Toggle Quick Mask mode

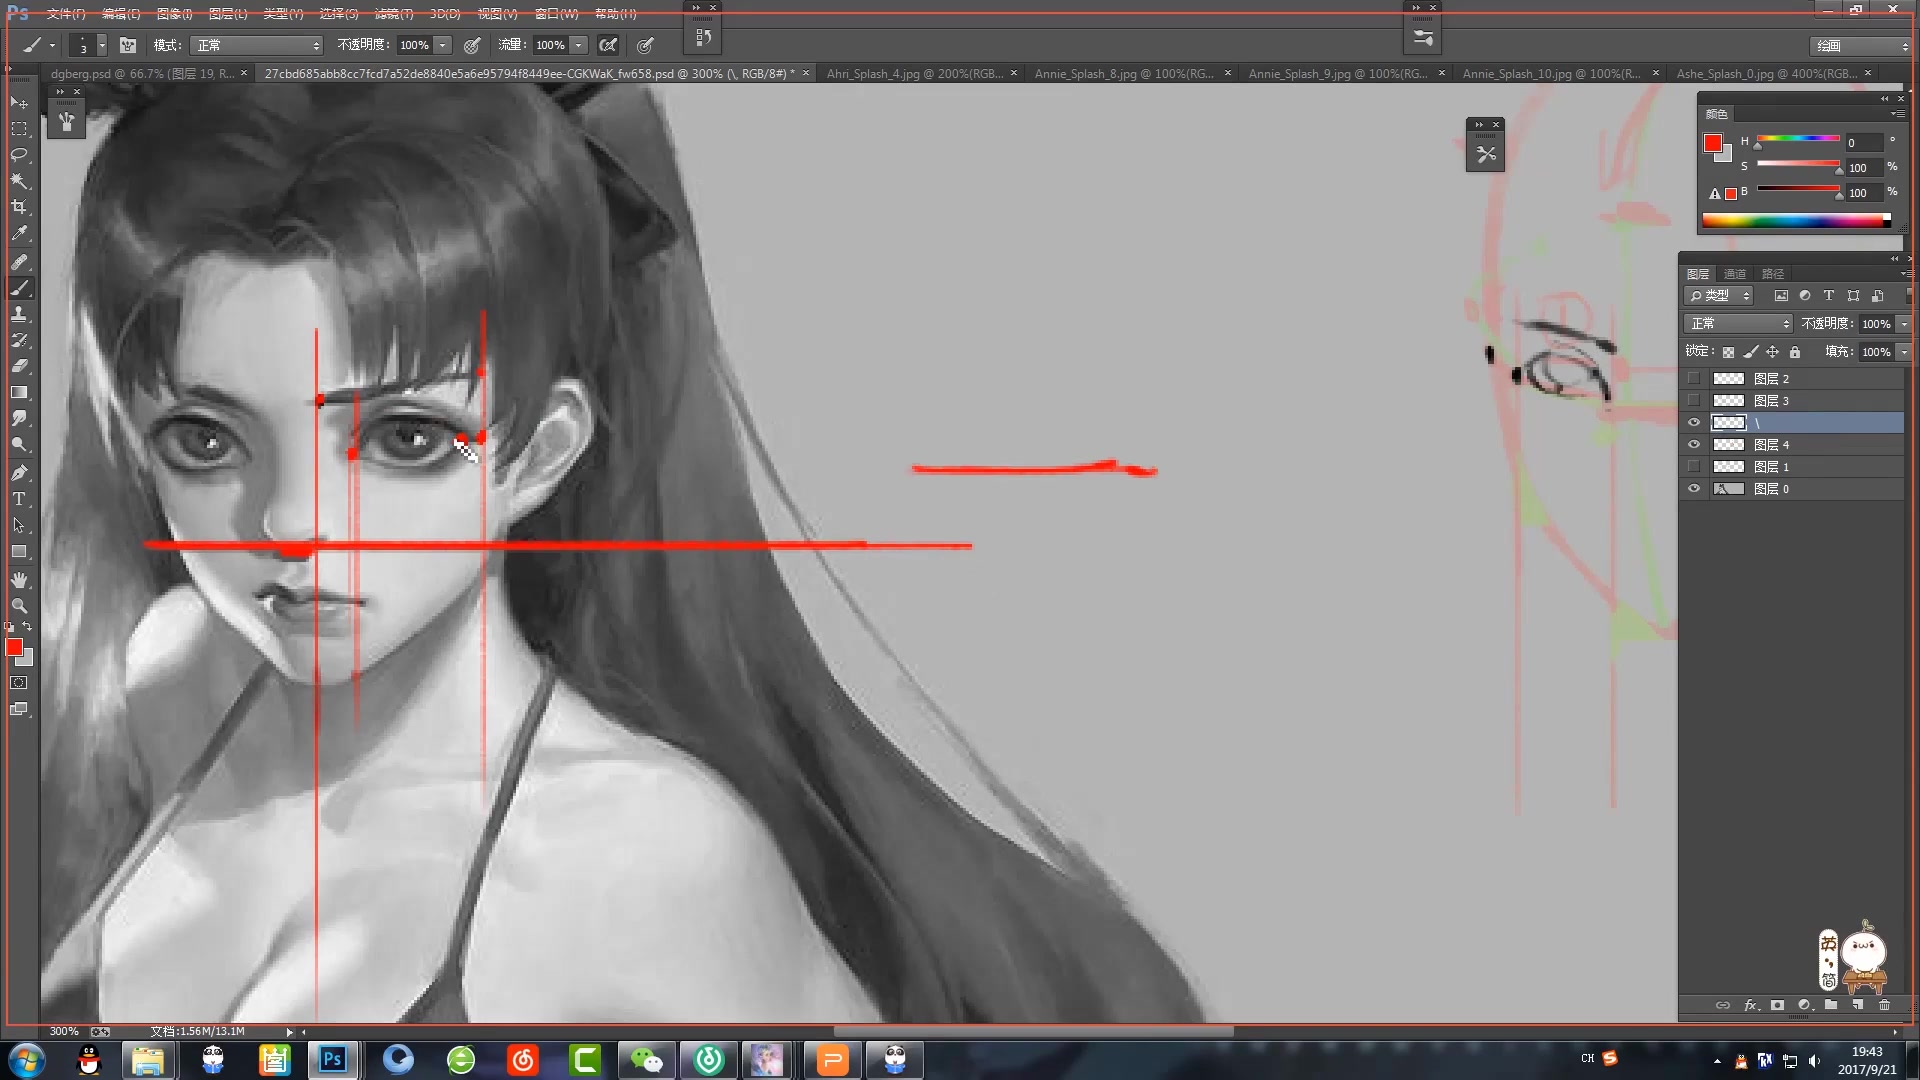19,683
